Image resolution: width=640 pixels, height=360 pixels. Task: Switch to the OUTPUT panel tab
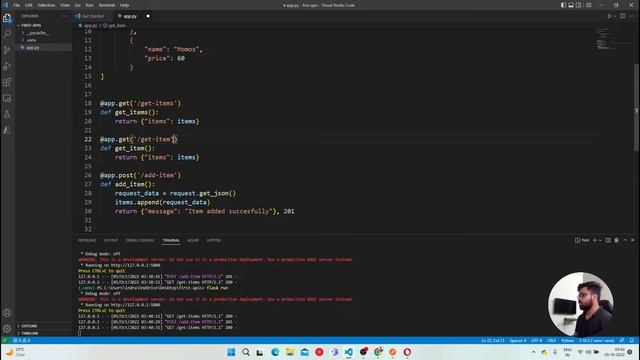coord(111,240)
